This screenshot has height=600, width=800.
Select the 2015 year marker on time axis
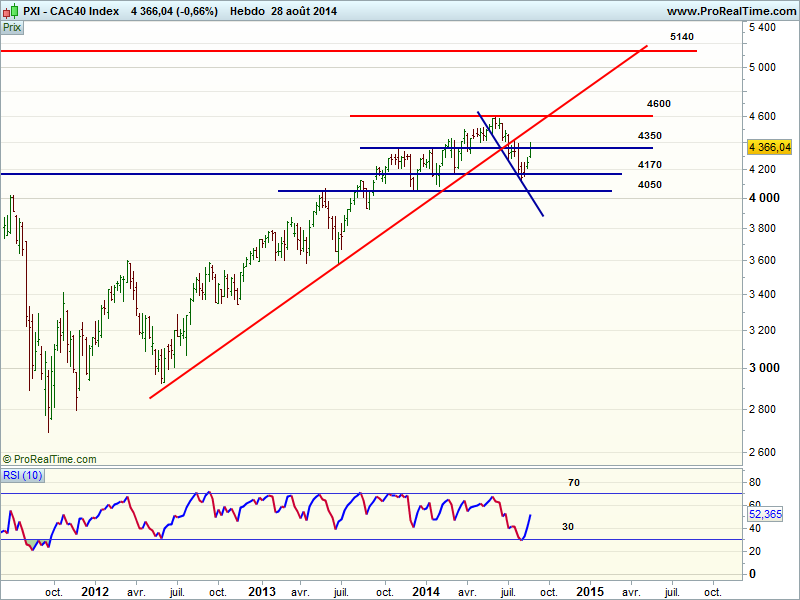(590, 590)
